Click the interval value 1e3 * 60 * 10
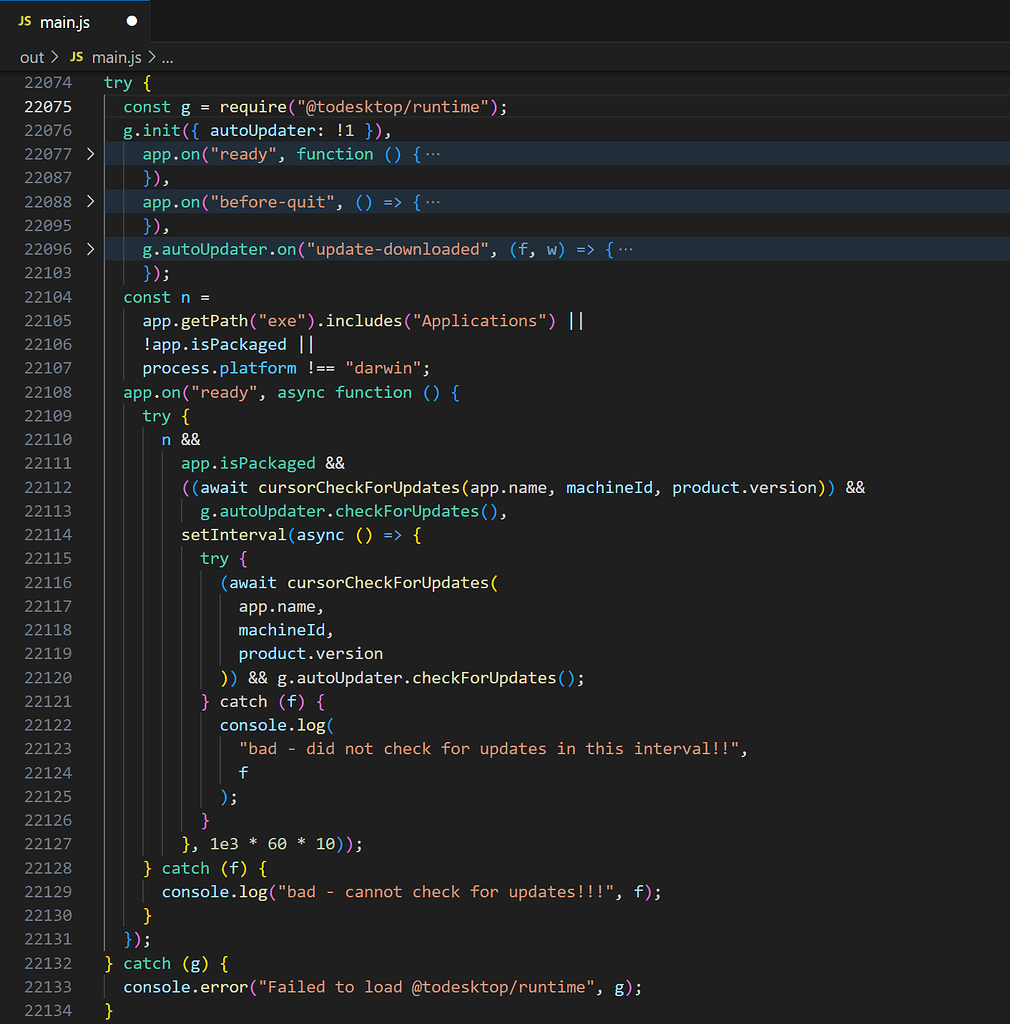 tap(272, 844)
